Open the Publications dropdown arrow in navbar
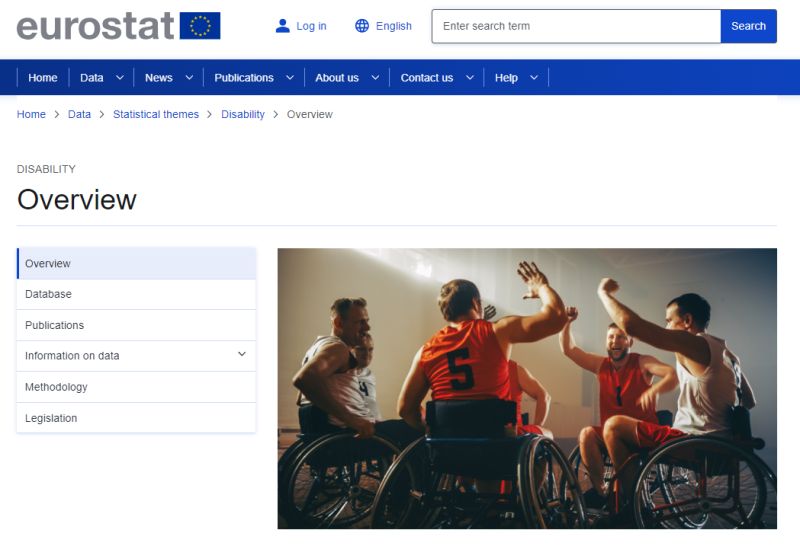The height and width of the screenshot is (546, 800). pos(290,78)
